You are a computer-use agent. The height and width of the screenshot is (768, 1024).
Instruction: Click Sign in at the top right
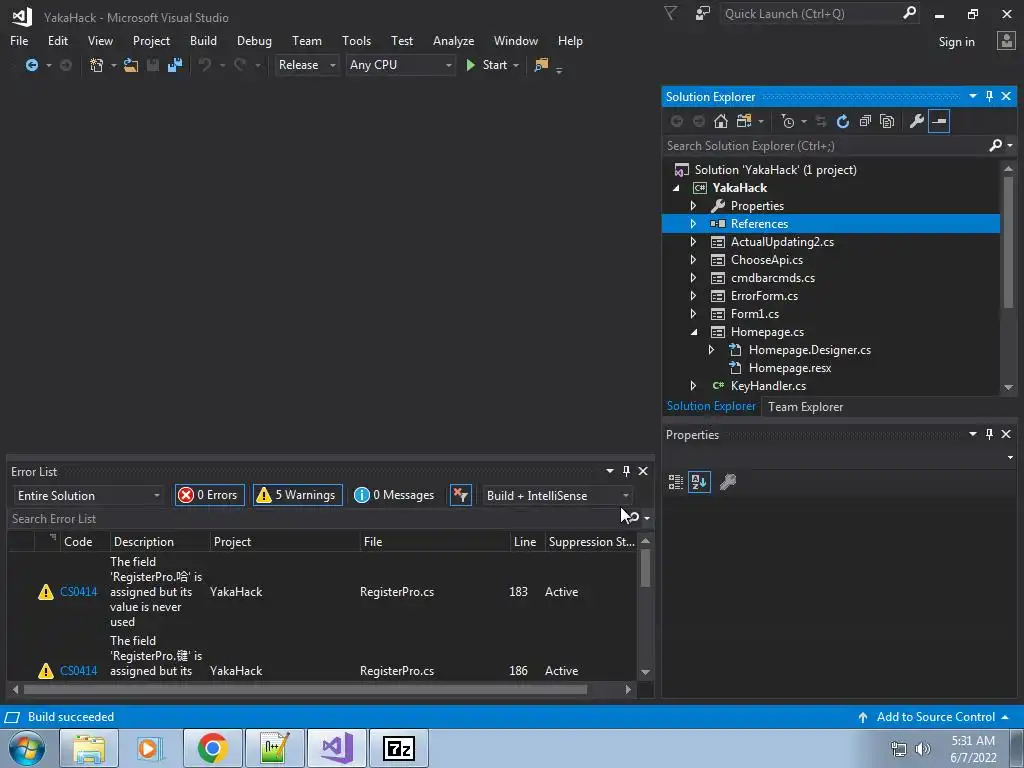(x=956, y=42)
